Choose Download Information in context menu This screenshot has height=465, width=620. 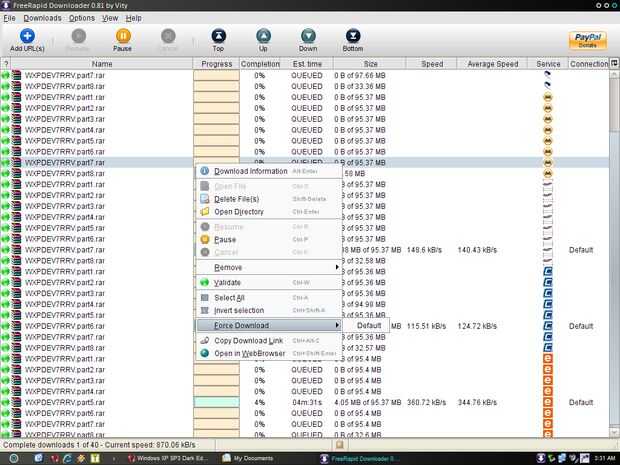tap(269, 171)
